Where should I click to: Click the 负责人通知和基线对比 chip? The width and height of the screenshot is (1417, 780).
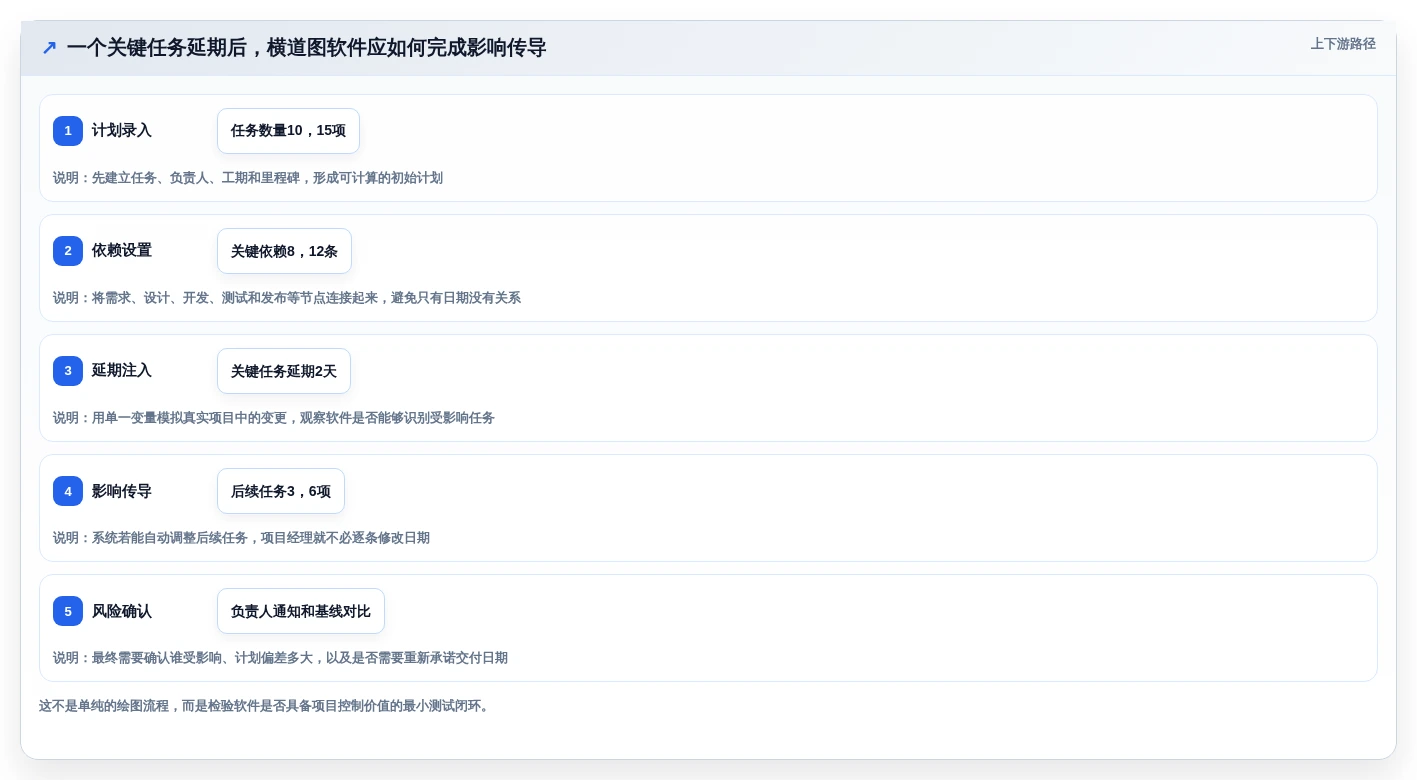[301, 611]
